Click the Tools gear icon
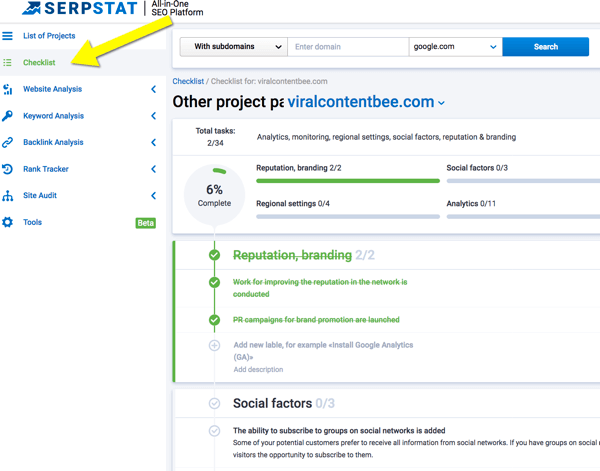This screenshot has width=600, height=471. tap(7, 222)
